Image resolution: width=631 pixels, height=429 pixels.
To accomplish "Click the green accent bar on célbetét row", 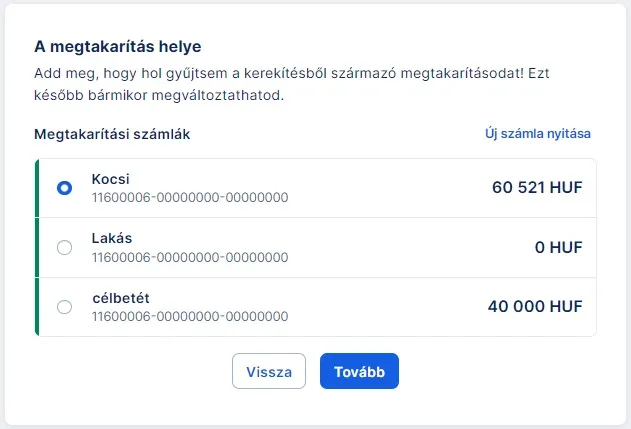I will pyautogui.click(x=36, y=307).
